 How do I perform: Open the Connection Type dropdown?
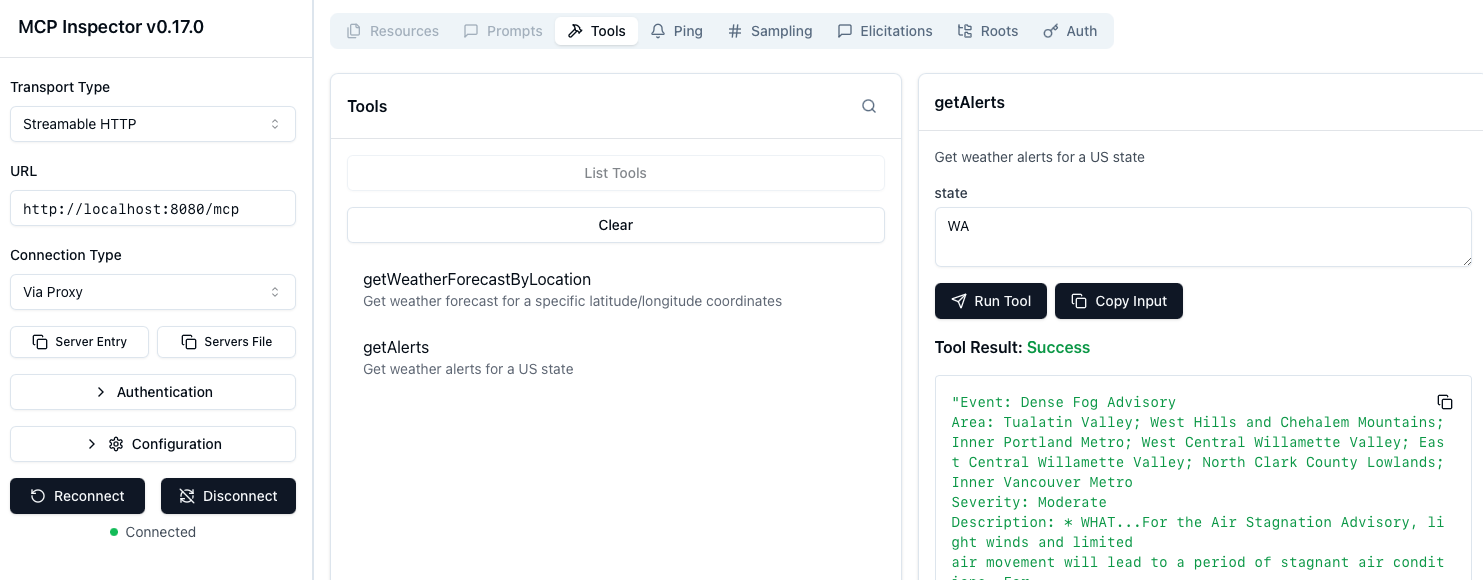(x=153, y=292)
